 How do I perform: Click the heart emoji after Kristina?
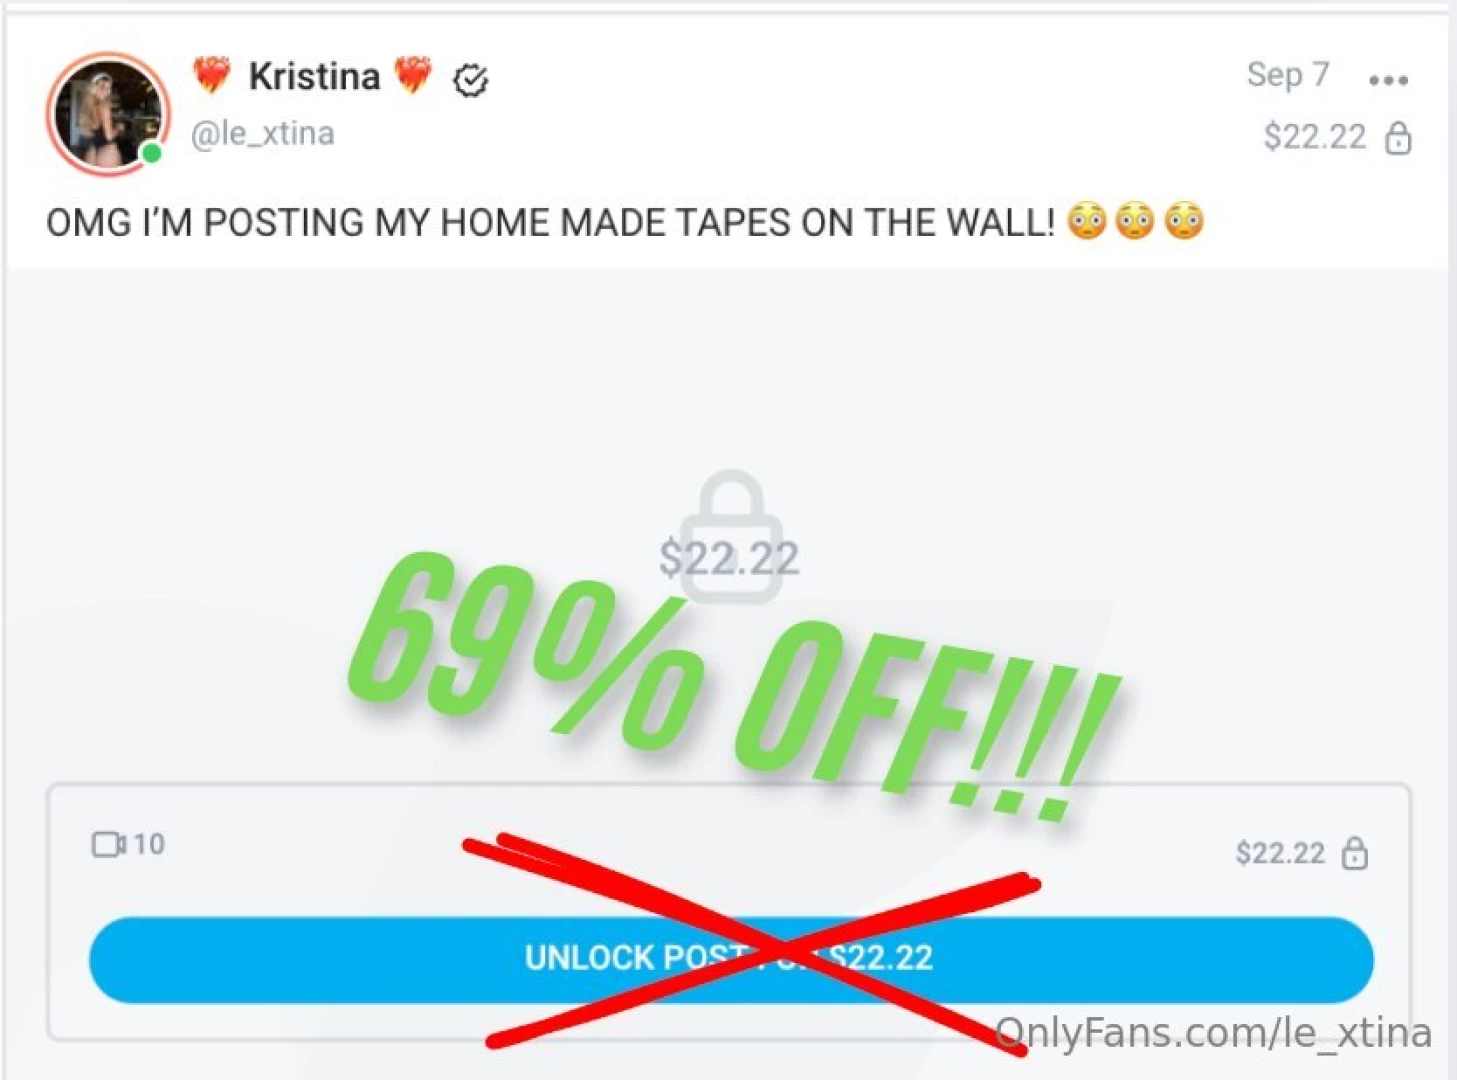pyautogui.click(x=413, y=75)
